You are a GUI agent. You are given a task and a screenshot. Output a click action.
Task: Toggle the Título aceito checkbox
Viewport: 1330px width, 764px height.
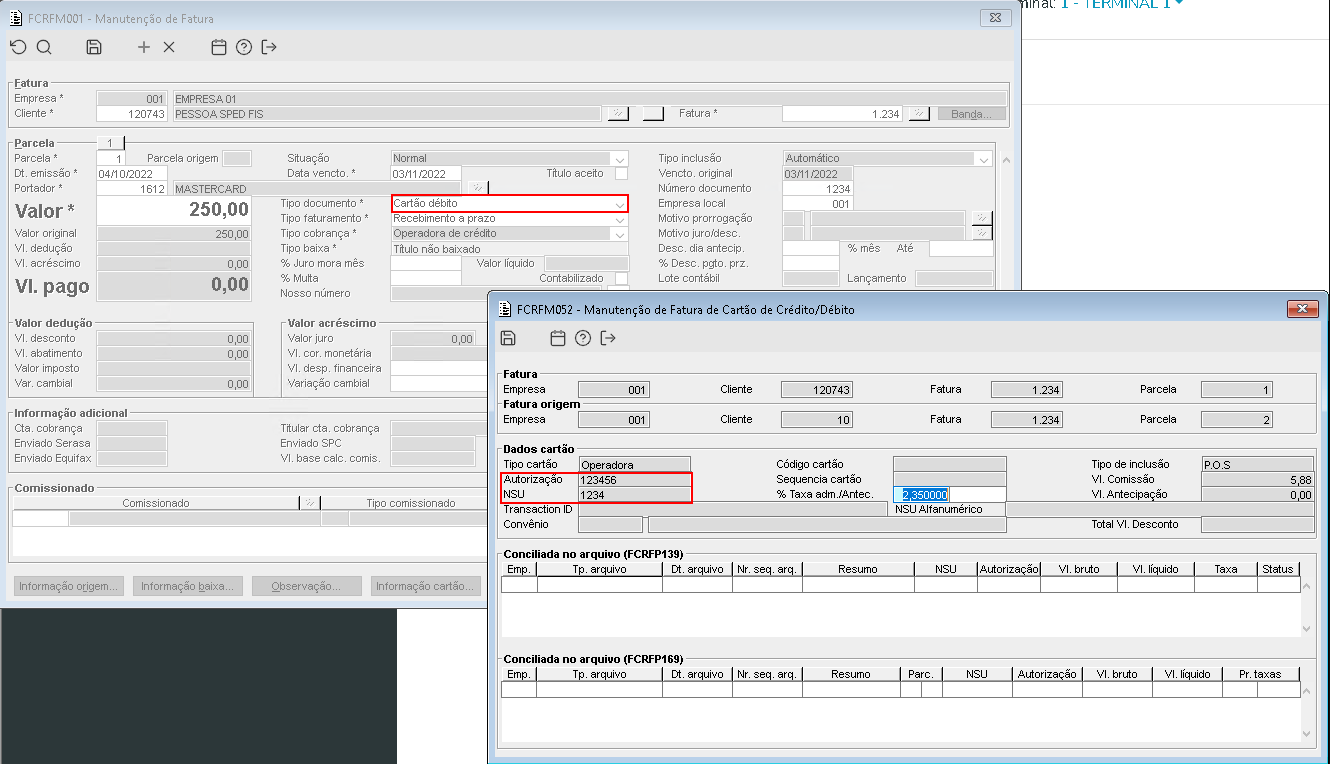(x=621, y=173)
